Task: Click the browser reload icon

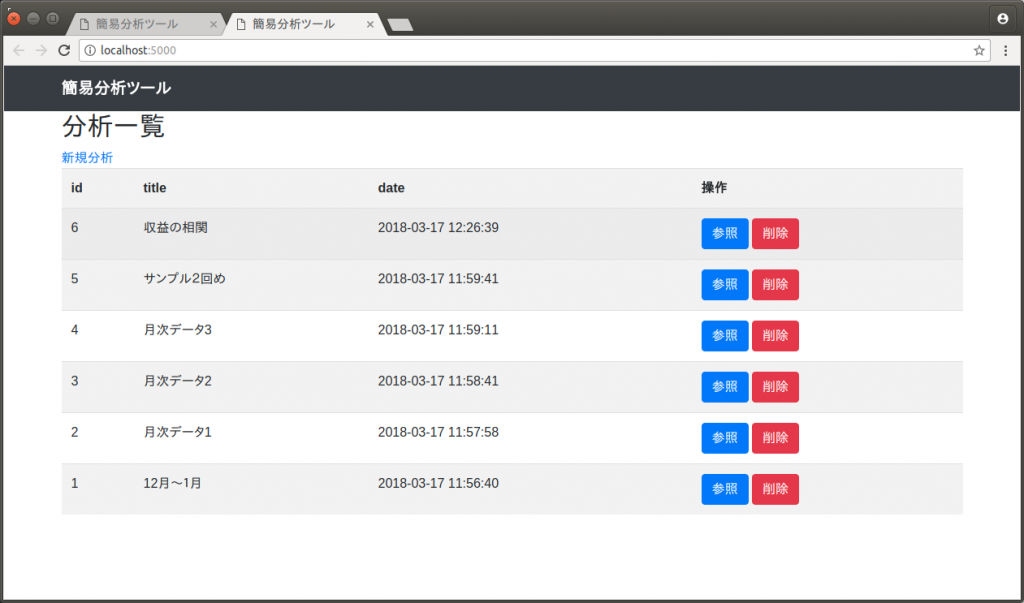Action: (64, 50)
